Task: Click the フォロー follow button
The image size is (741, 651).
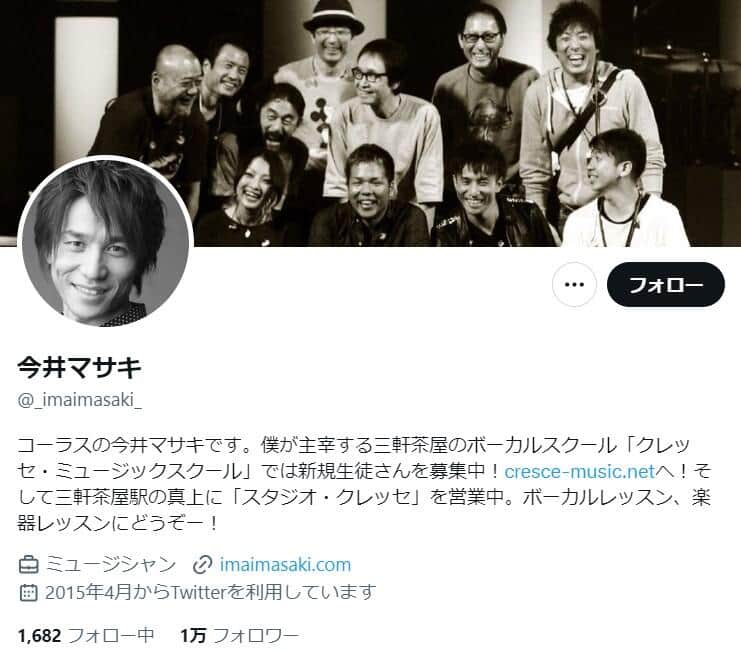Action: tap(665, 284)
